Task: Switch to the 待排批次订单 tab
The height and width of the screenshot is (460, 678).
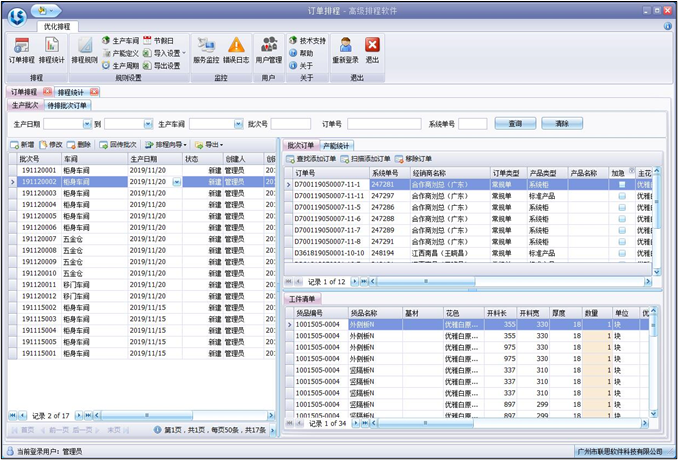Action: click(67, 105)
